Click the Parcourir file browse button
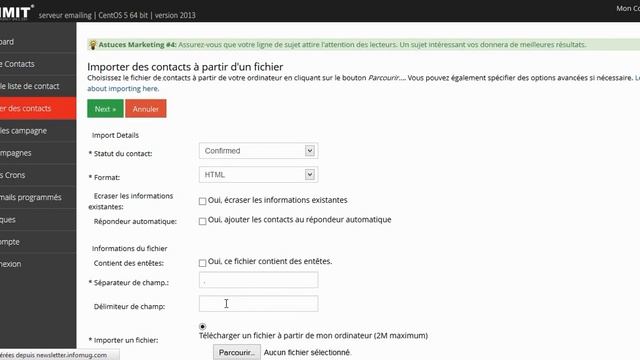The image size is (640, 360). tap(237, 352)
